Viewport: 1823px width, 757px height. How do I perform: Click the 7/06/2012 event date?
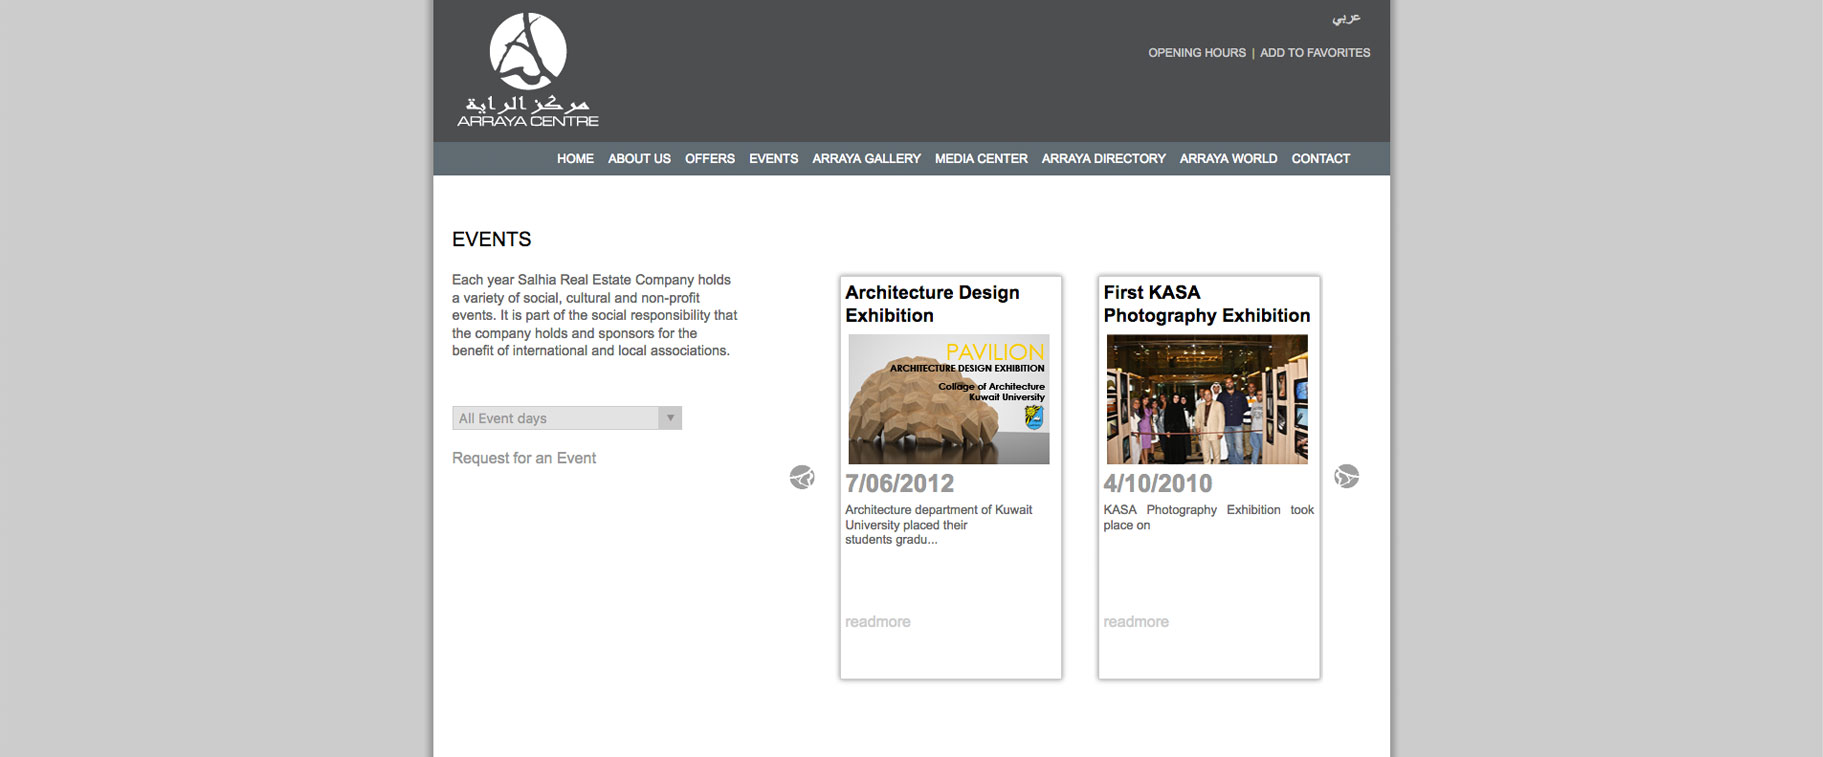(899, 484)
